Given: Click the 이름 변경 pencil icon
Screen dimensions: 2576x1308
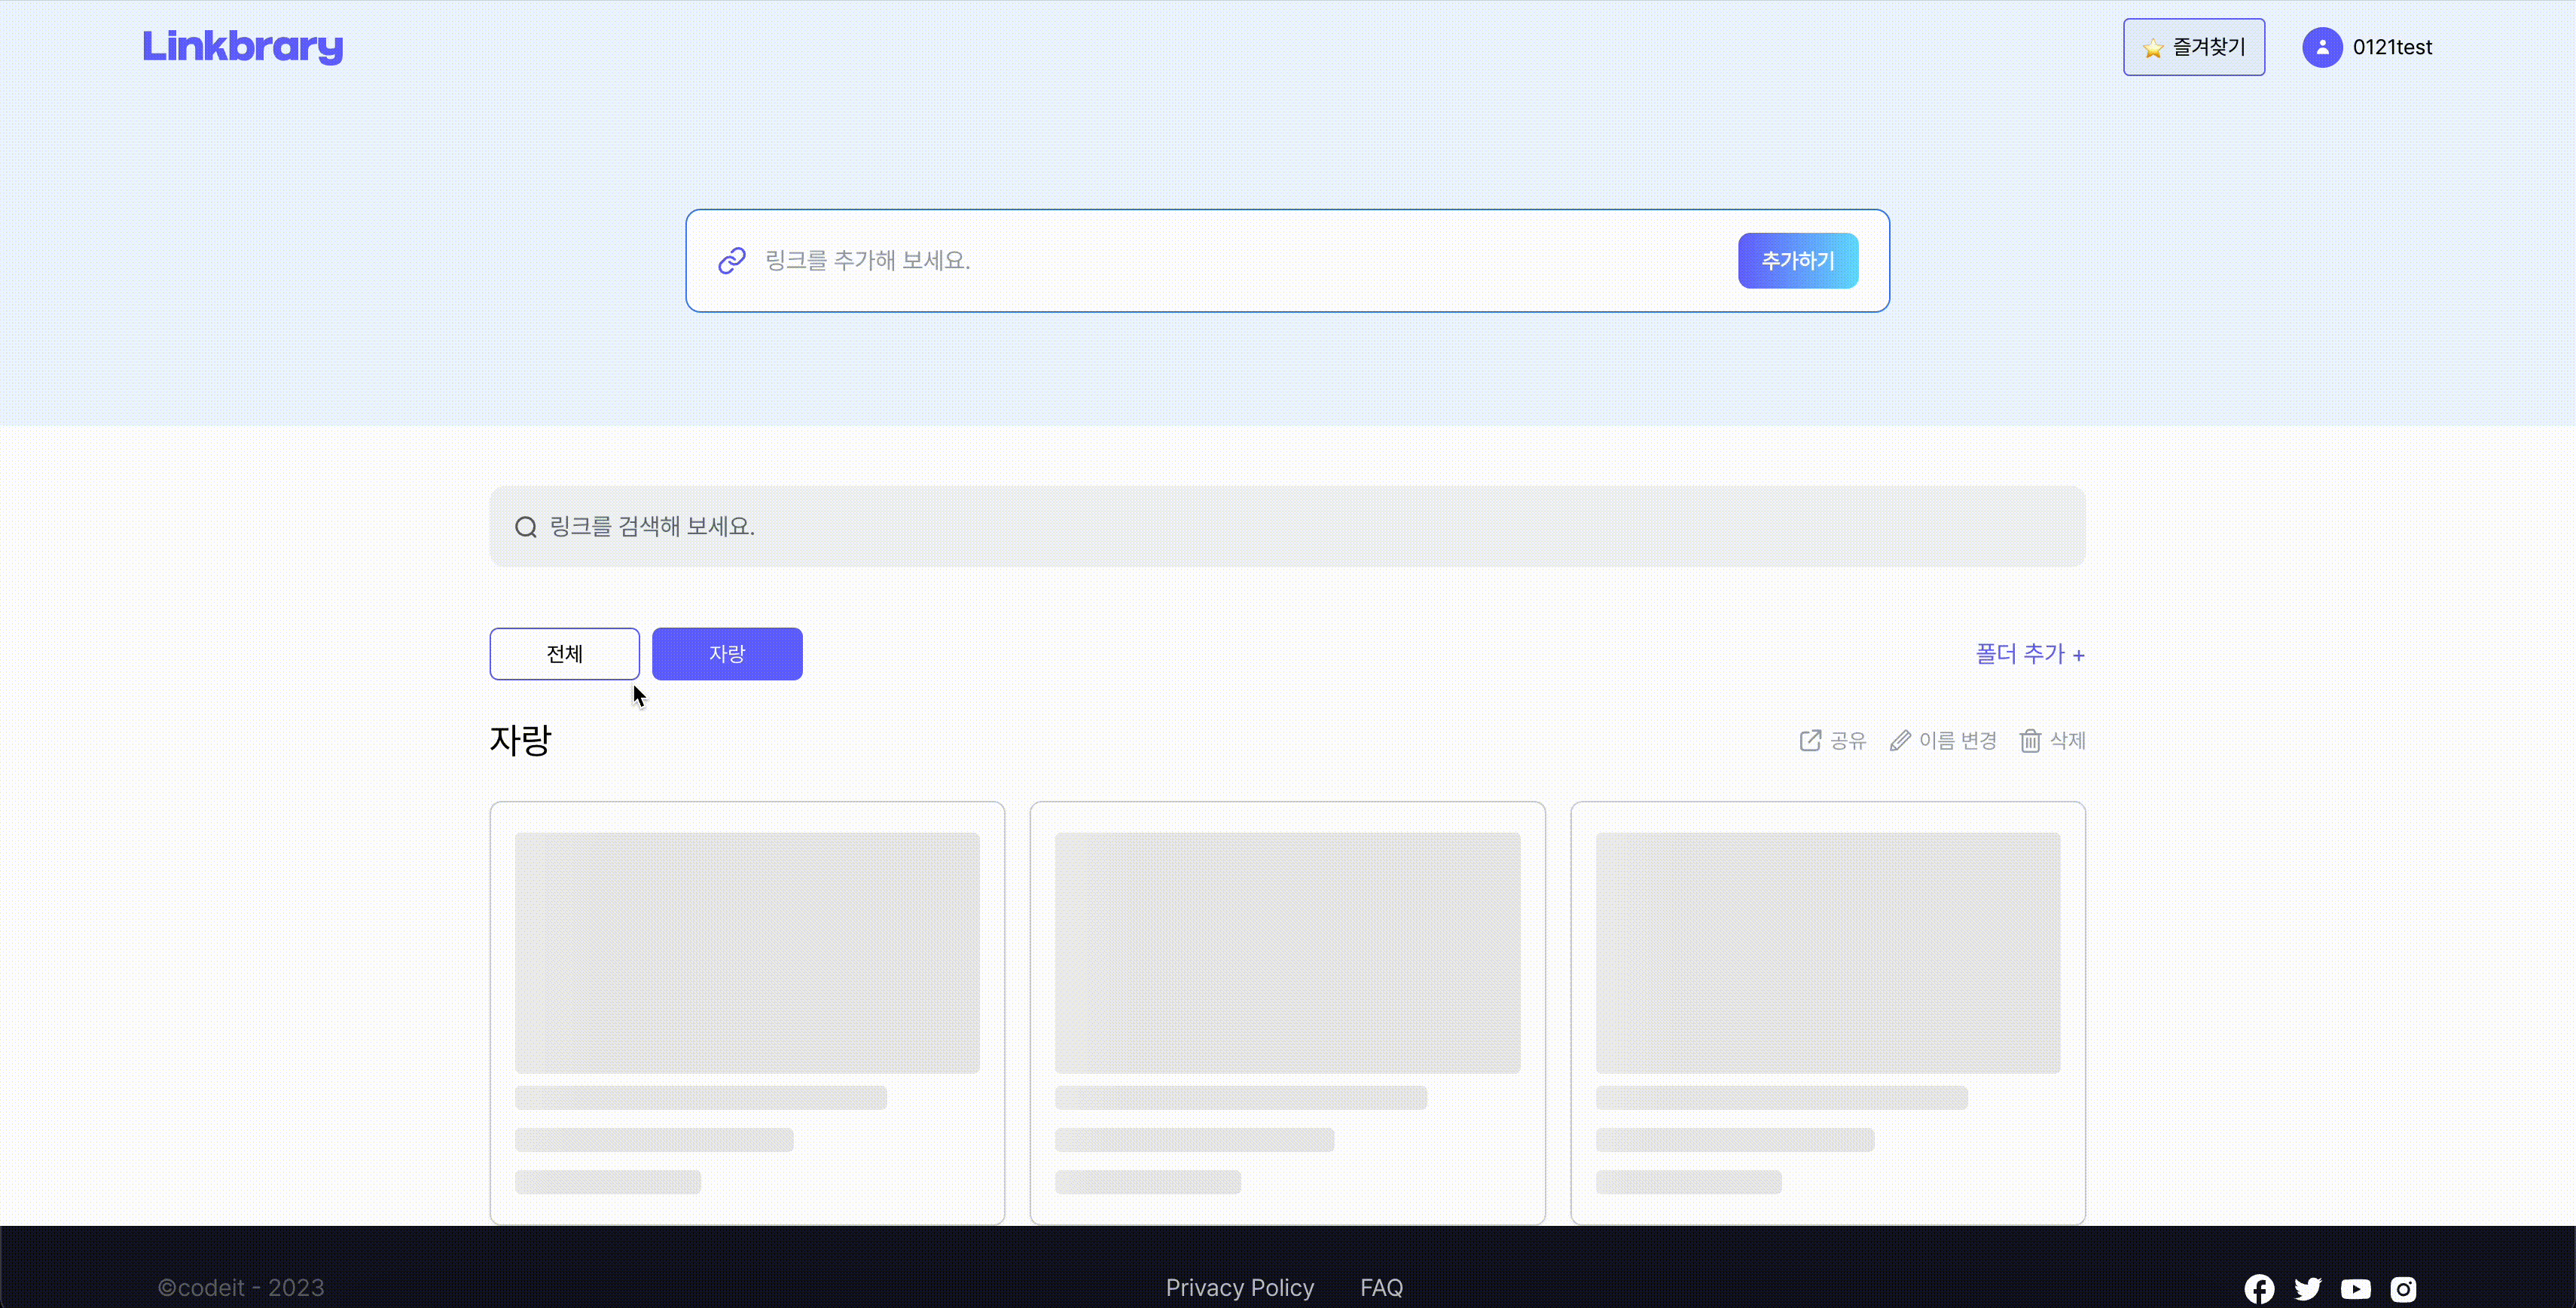Looking at the screenshot, I should [1900, 740].
